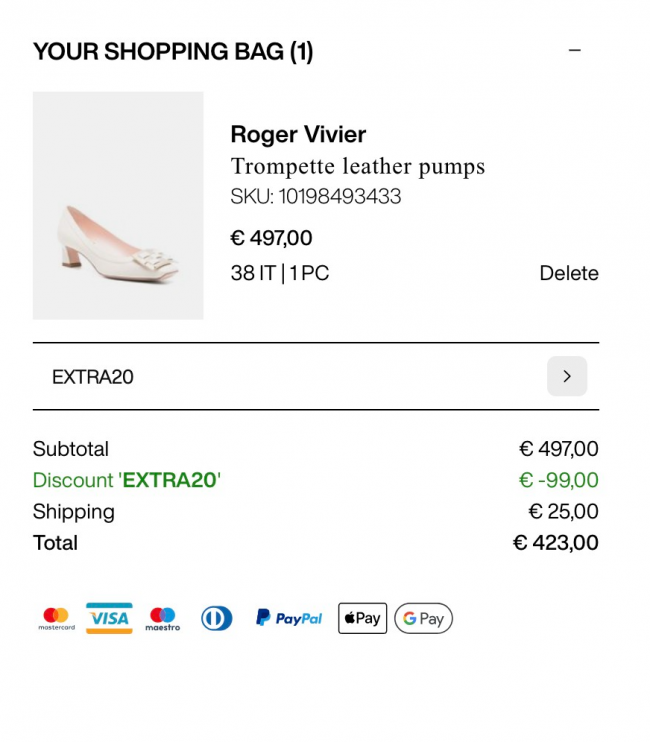Screen dimensions: 650x742
Task: Select the Visa payment icon
Action: (x=109, y=618)
